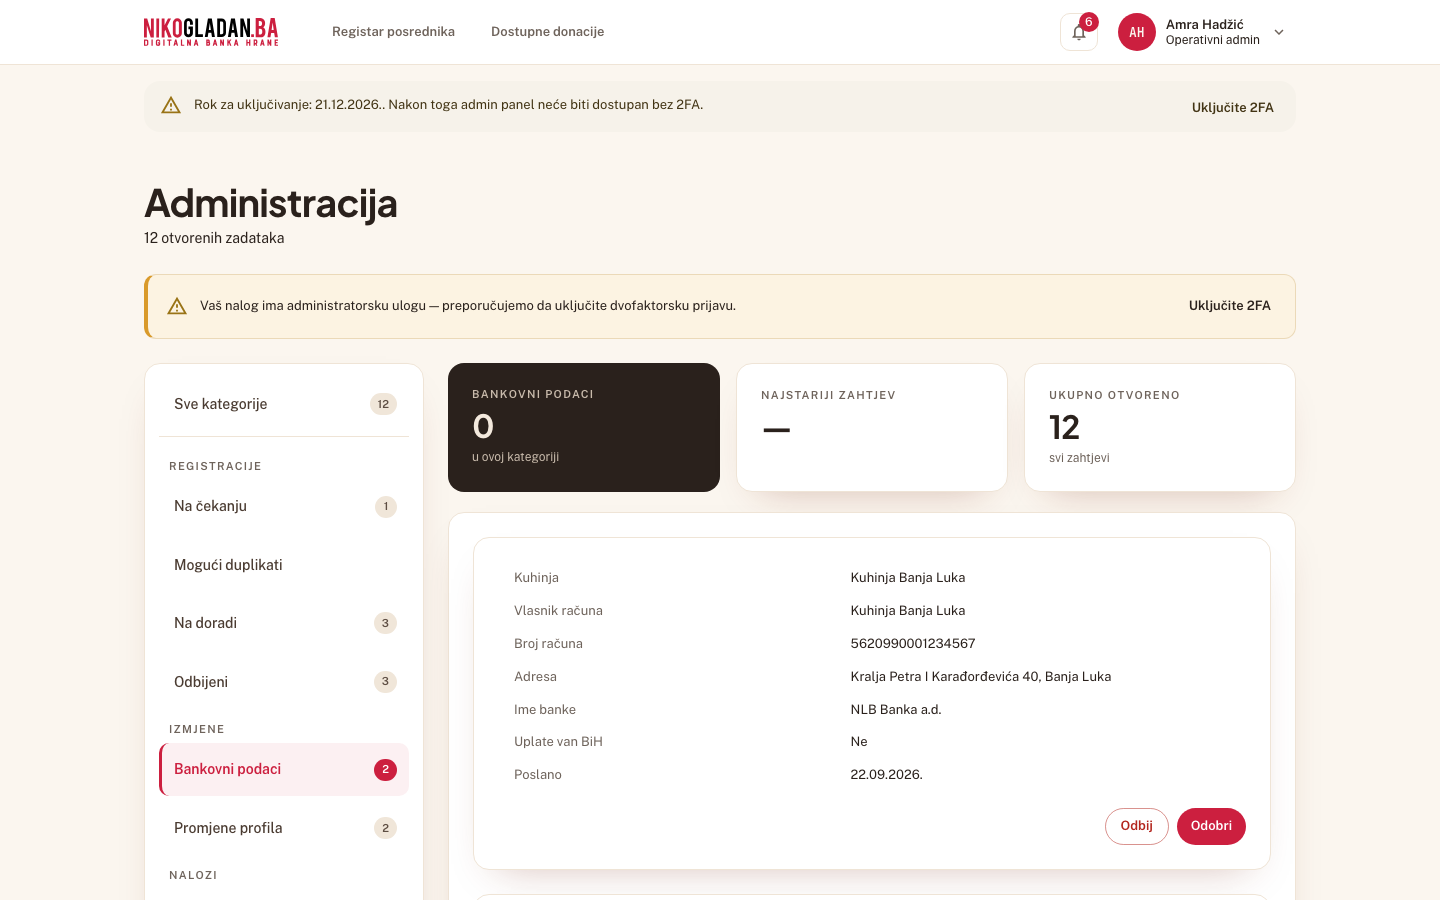The height and width of the screenshot is (900, 1440).
Task: Click Odobri on the Kuhinja Banja Luka request
Action: pos(1211,826)
